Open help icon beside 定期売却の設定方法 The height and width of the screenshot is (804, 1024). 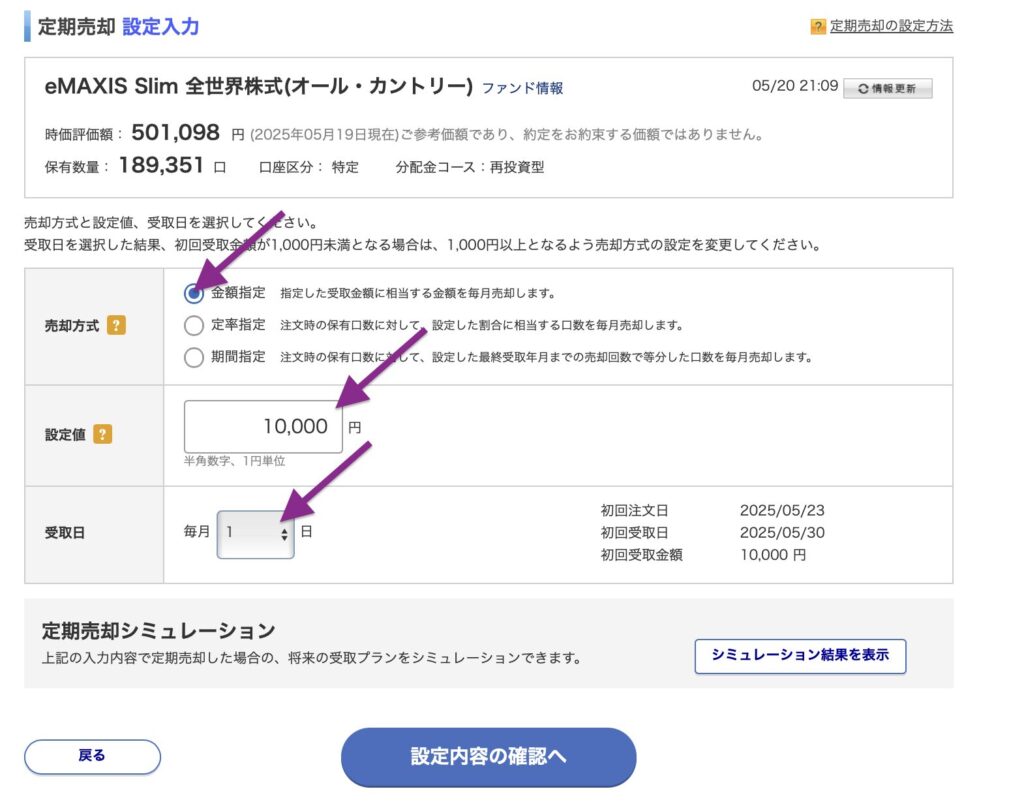pos(818,27)
